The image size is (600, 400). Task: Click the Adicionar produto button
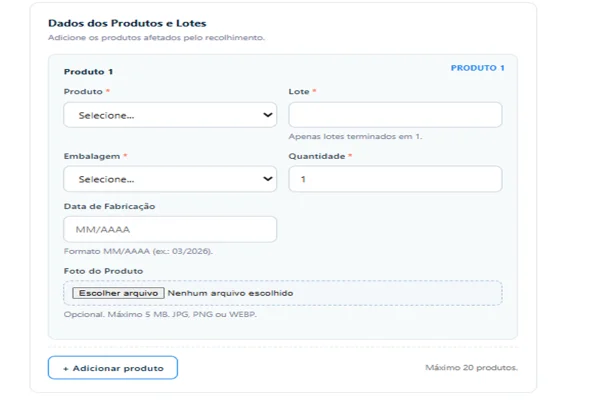113,368
